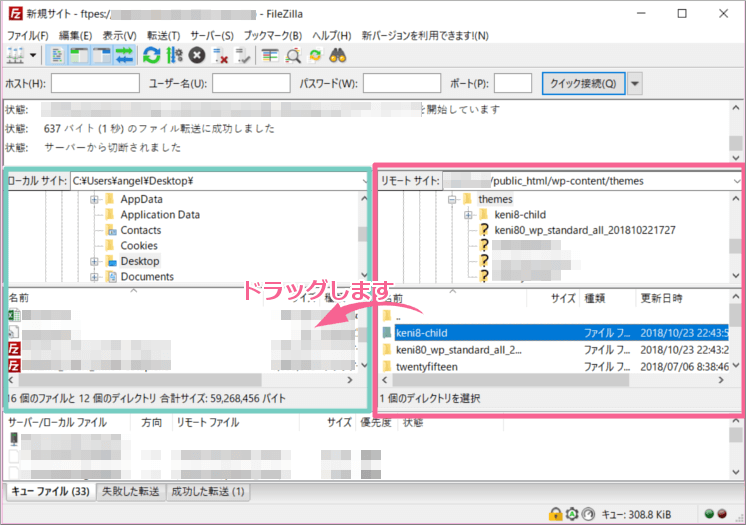Toggle the remote directory tree view

coord(101,56)
